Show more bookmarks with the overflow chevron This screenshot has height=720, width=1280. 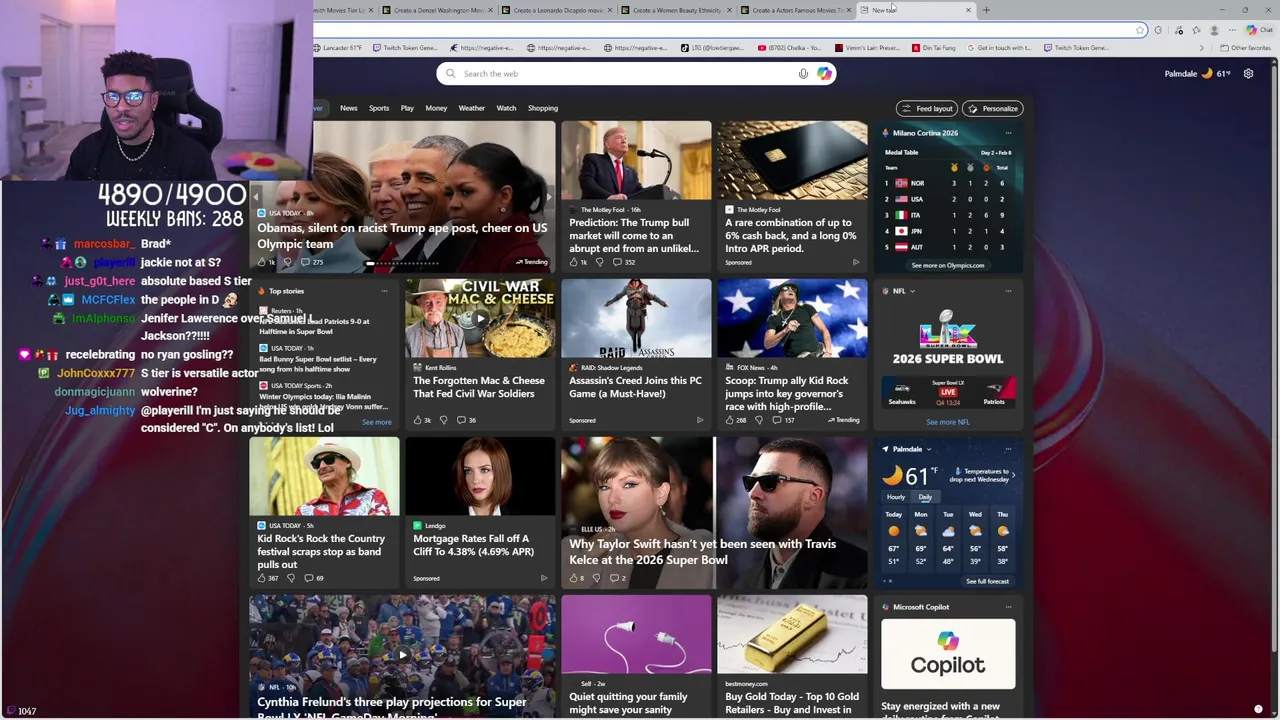click(x=1202, y=48)
